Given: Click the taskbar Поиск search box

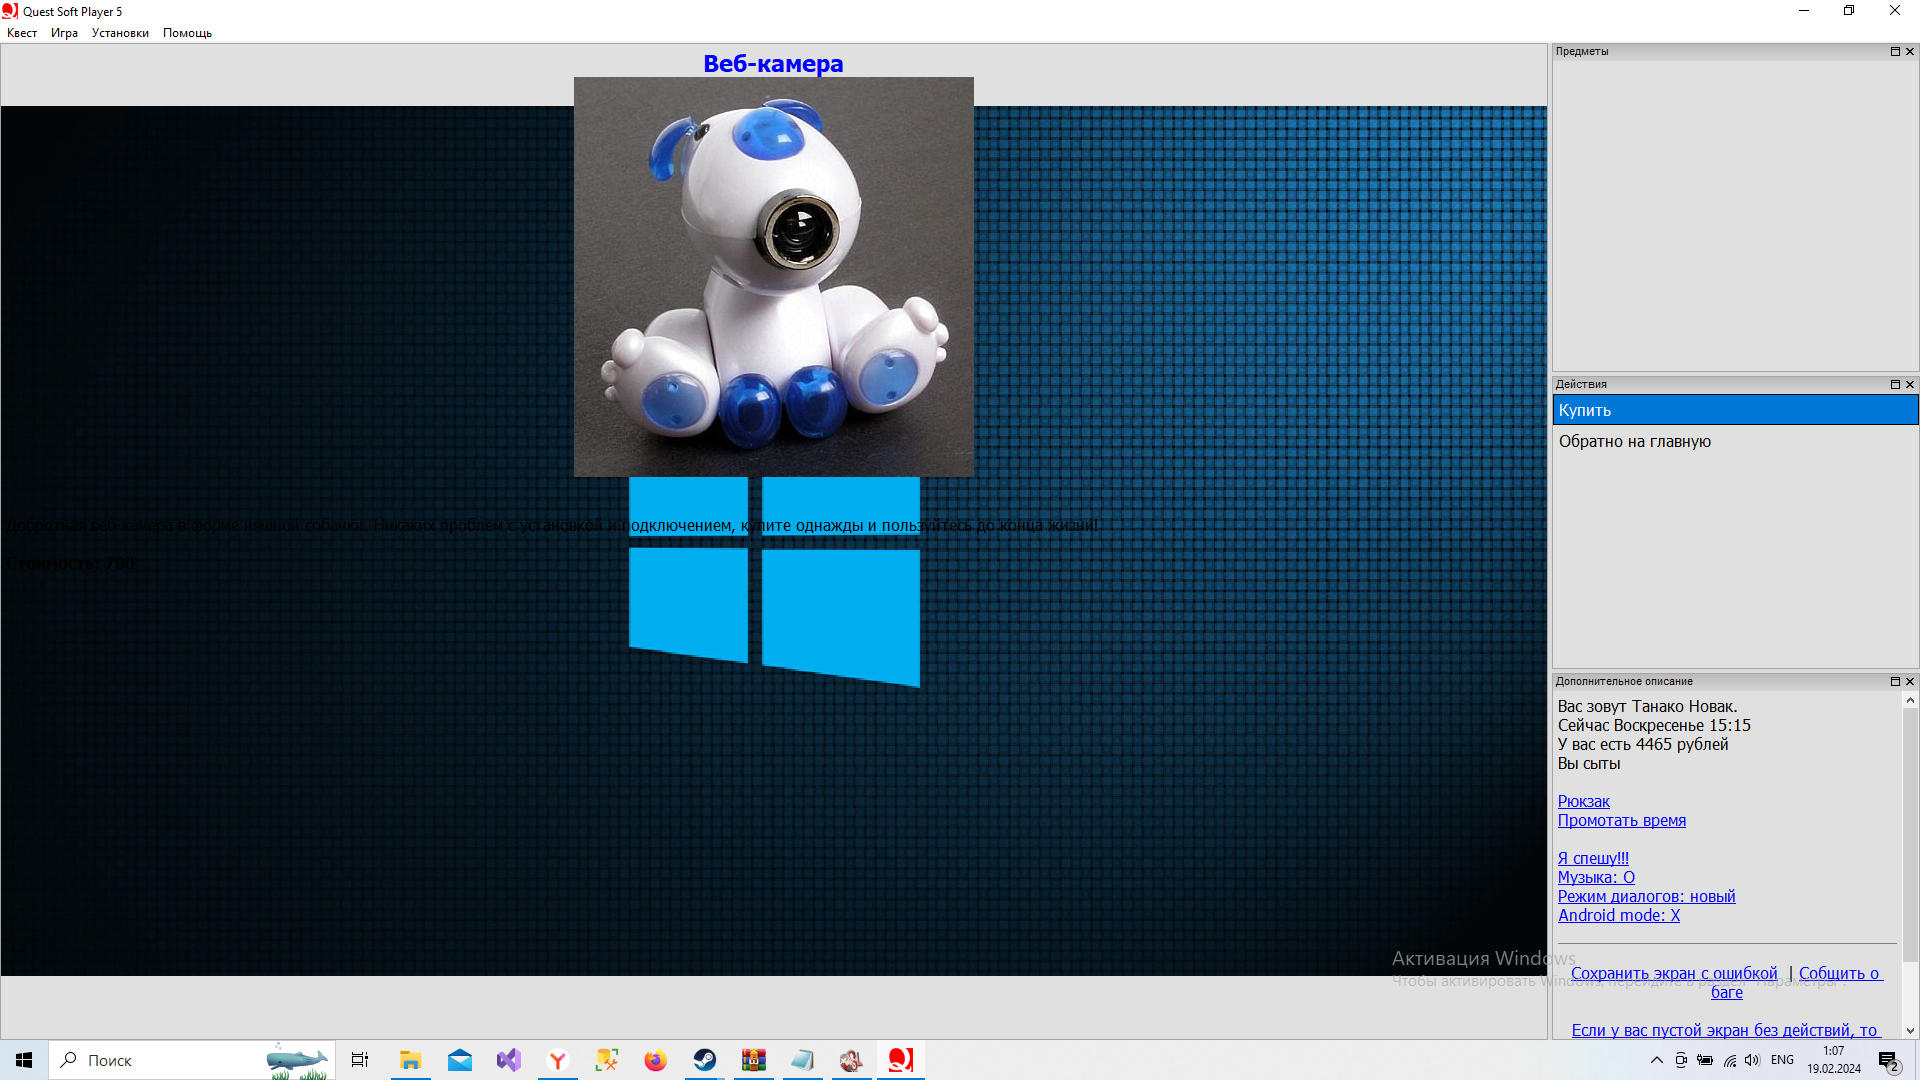Looking at the screenshot, I should coord(192,1060).
